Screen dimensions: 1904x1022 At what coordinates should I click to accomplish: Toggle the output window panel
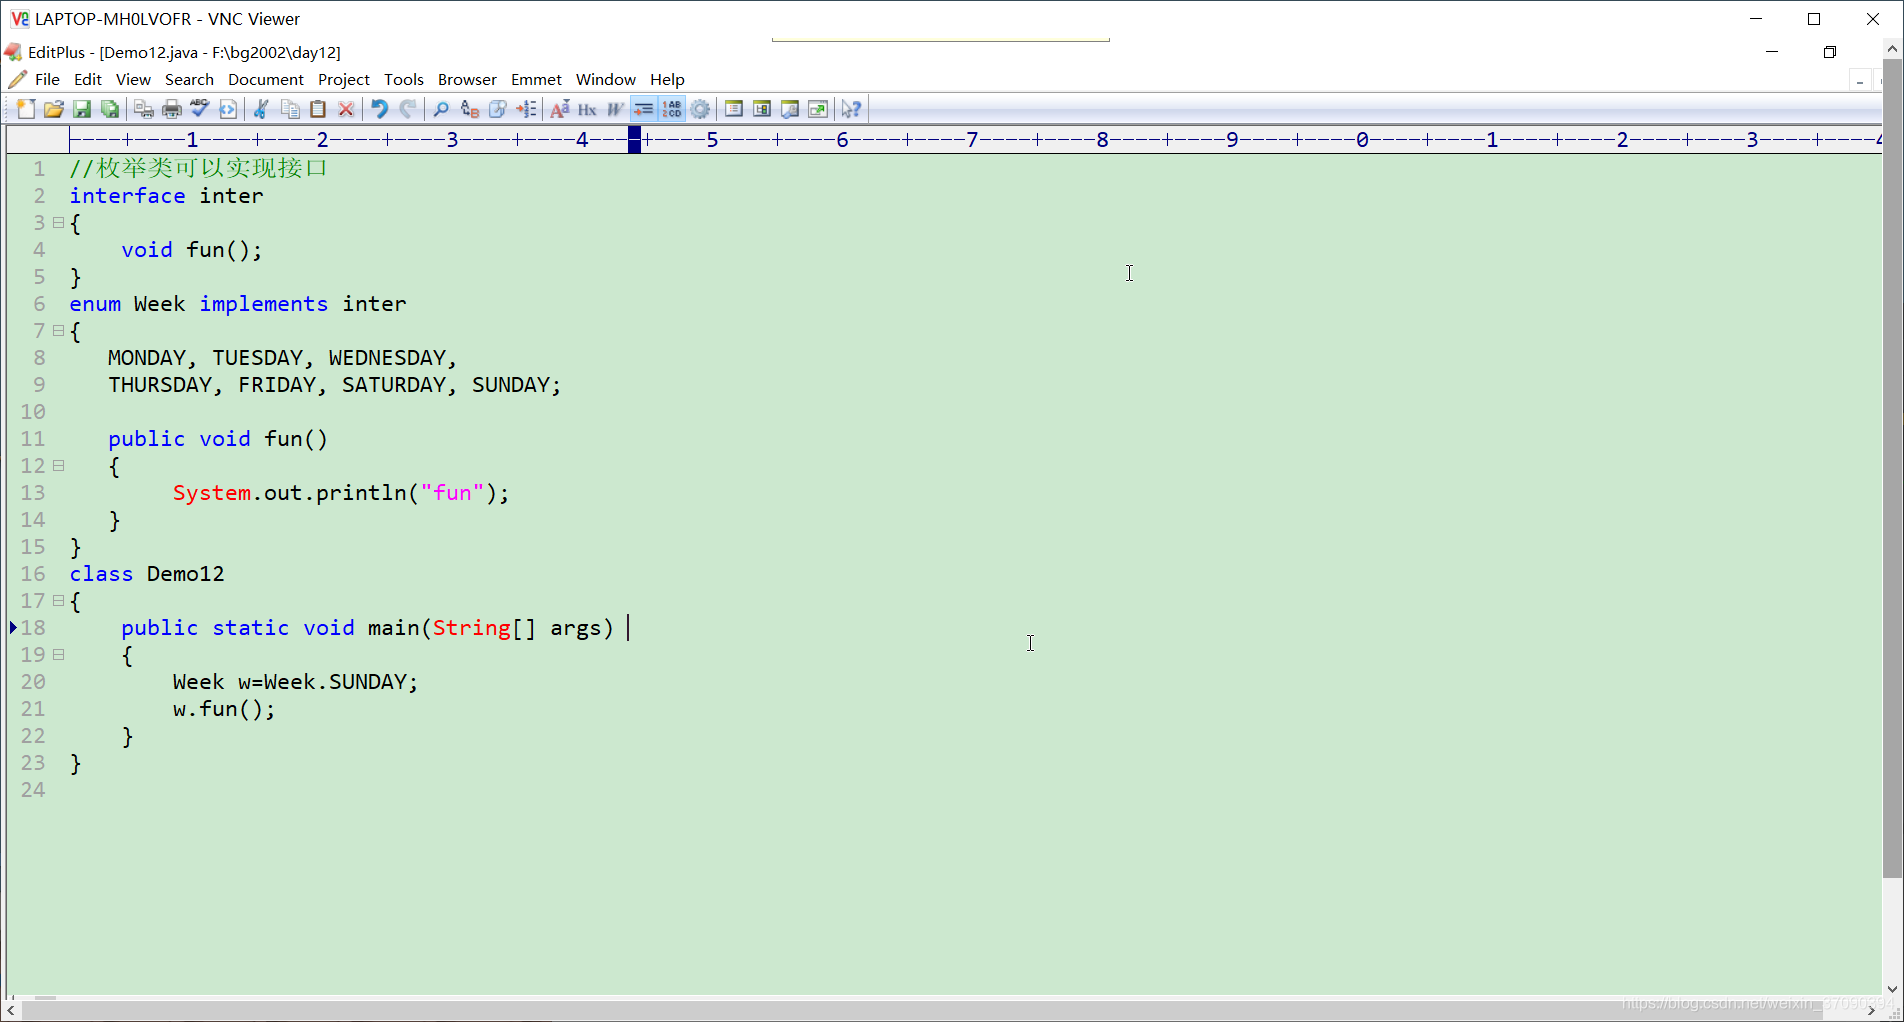click(790, 109)
